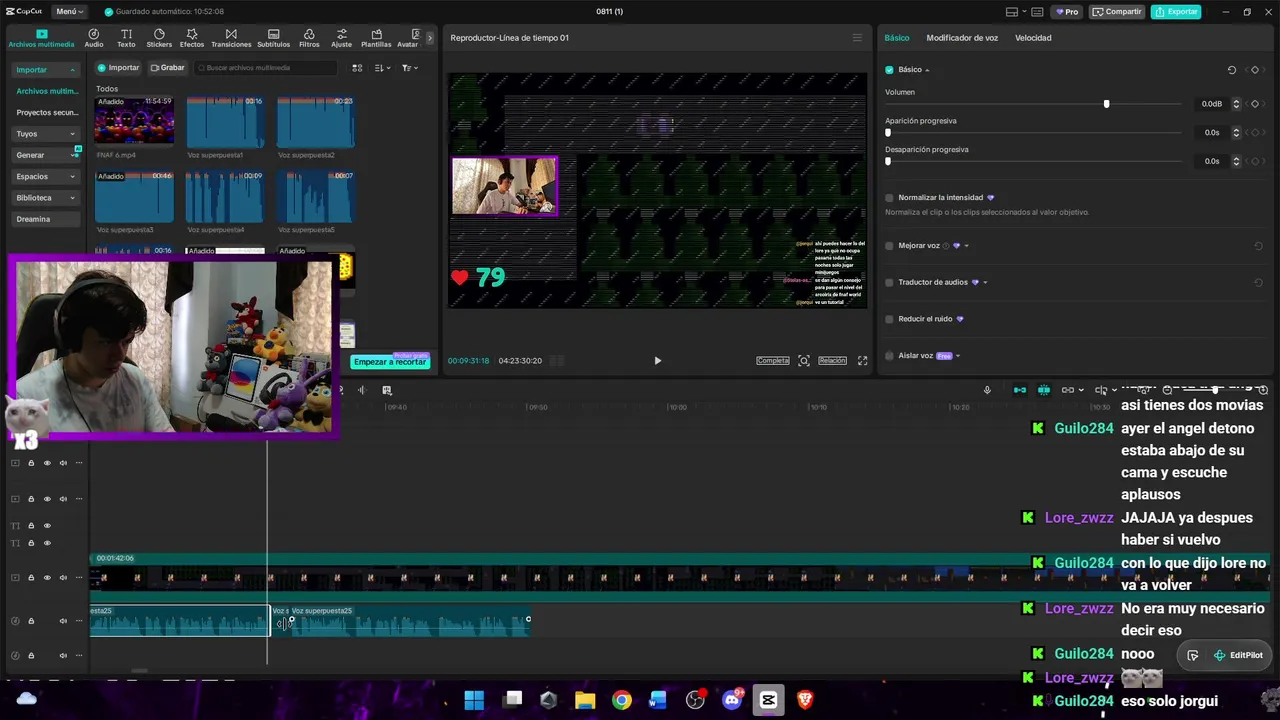Viewport: 1280px width, 720px height.
Task: Mute the Voz superpuesta25 audio track
Action: [x=63, y=621]
